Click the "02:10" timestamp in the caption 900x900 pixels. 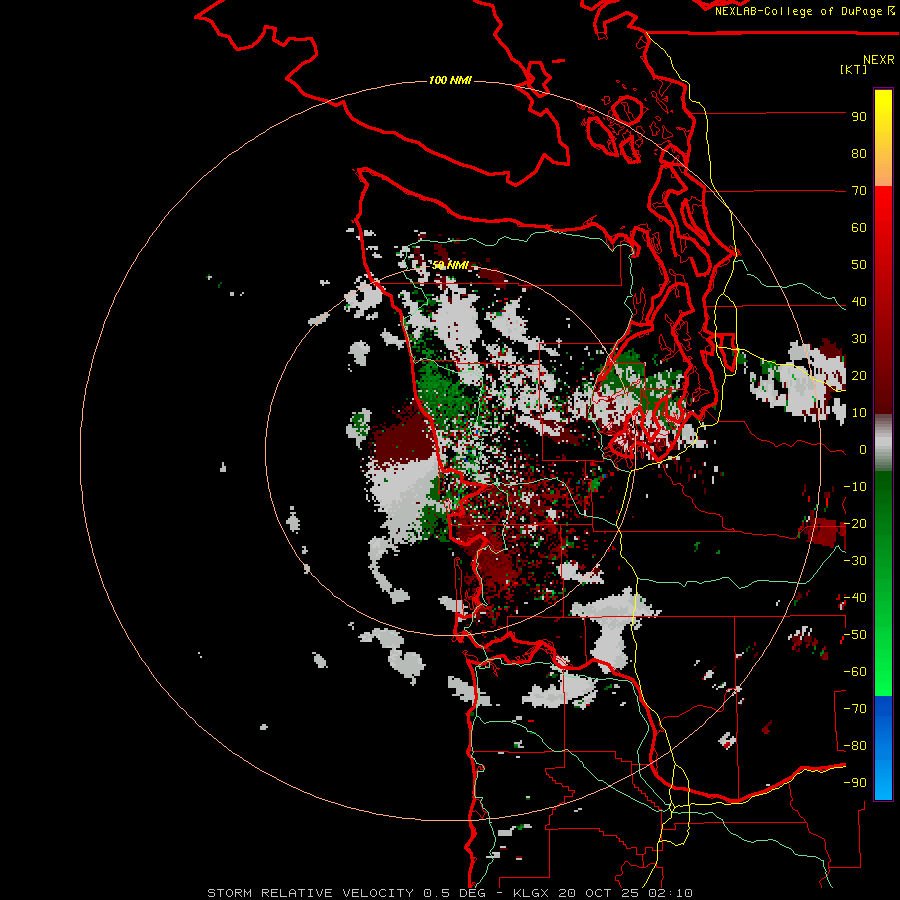click(x=670, y=893)
